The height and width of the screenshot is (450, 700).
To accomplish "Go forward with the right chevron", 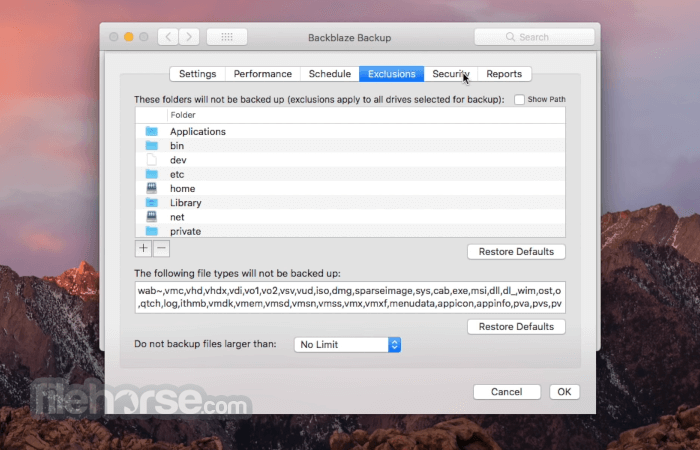I will [189, 37].
